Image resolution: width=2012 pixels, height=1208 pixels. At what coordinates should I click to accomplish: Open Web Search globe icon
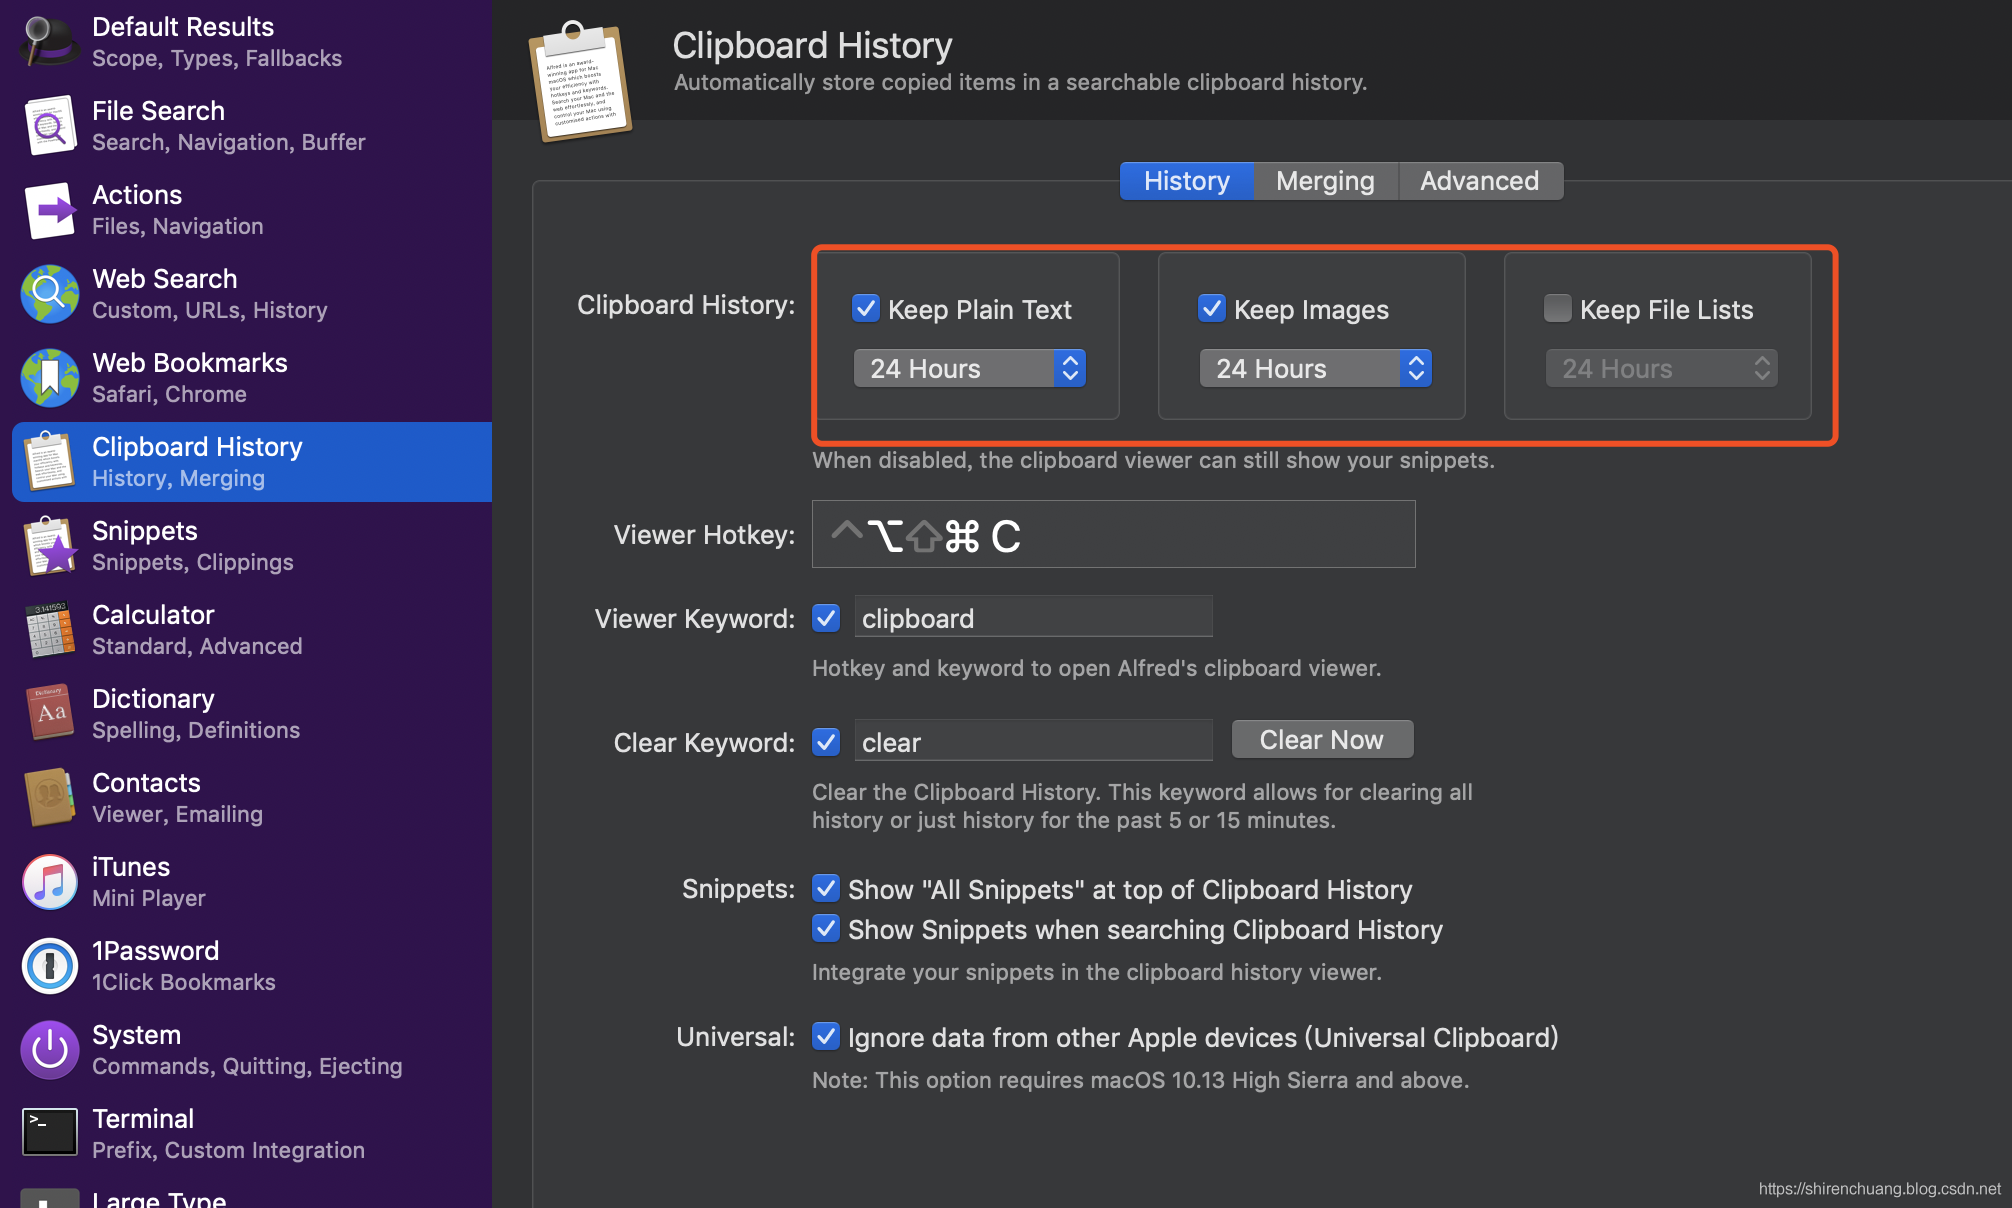tap(49, 294)
